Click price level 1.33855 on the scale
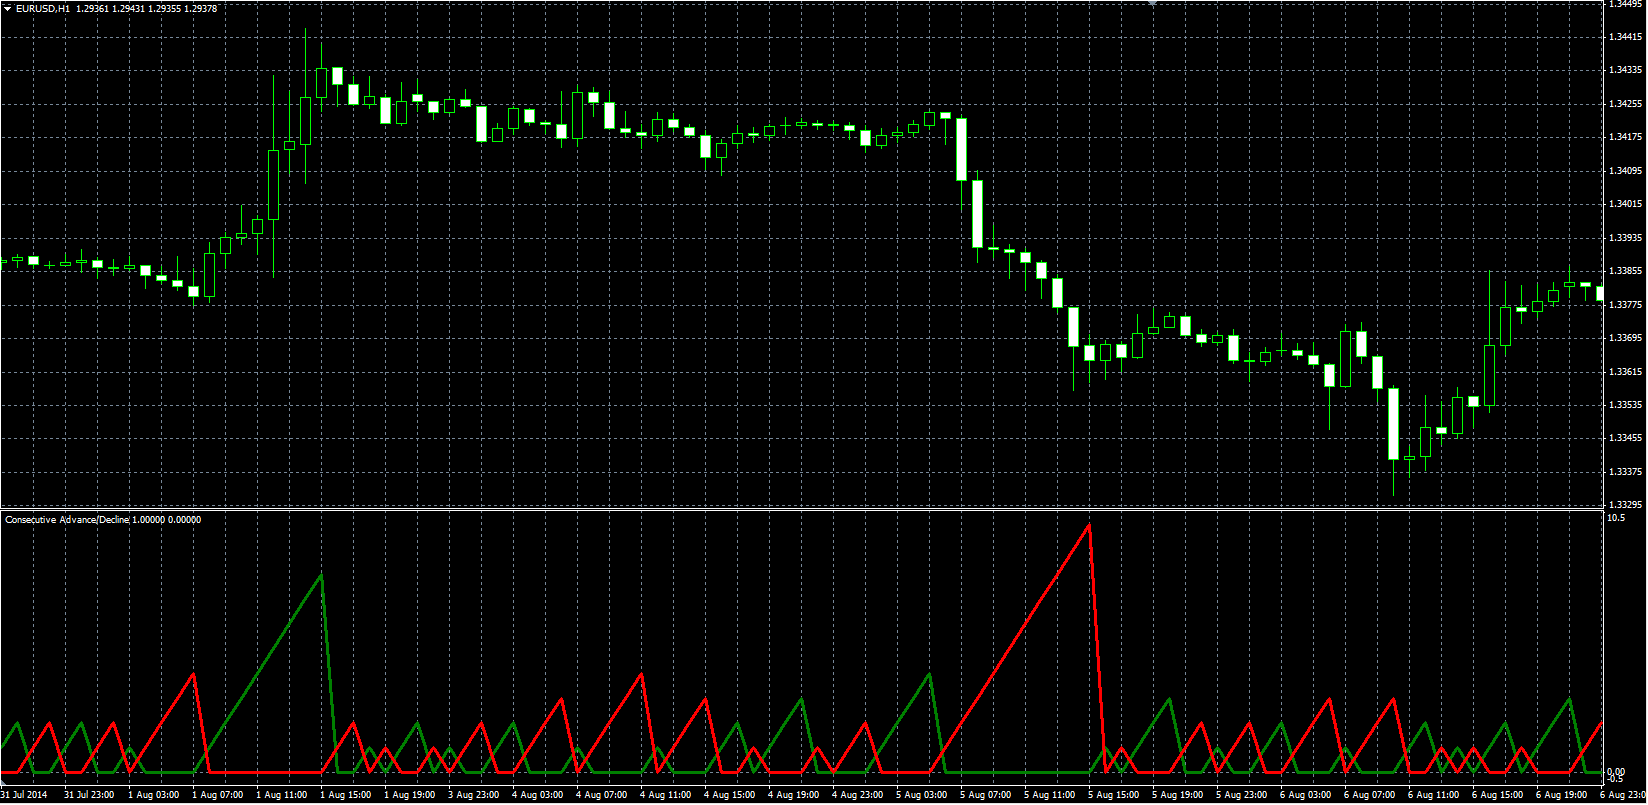The width and height of the screenshot is (1648, 805). (1625, 271)
